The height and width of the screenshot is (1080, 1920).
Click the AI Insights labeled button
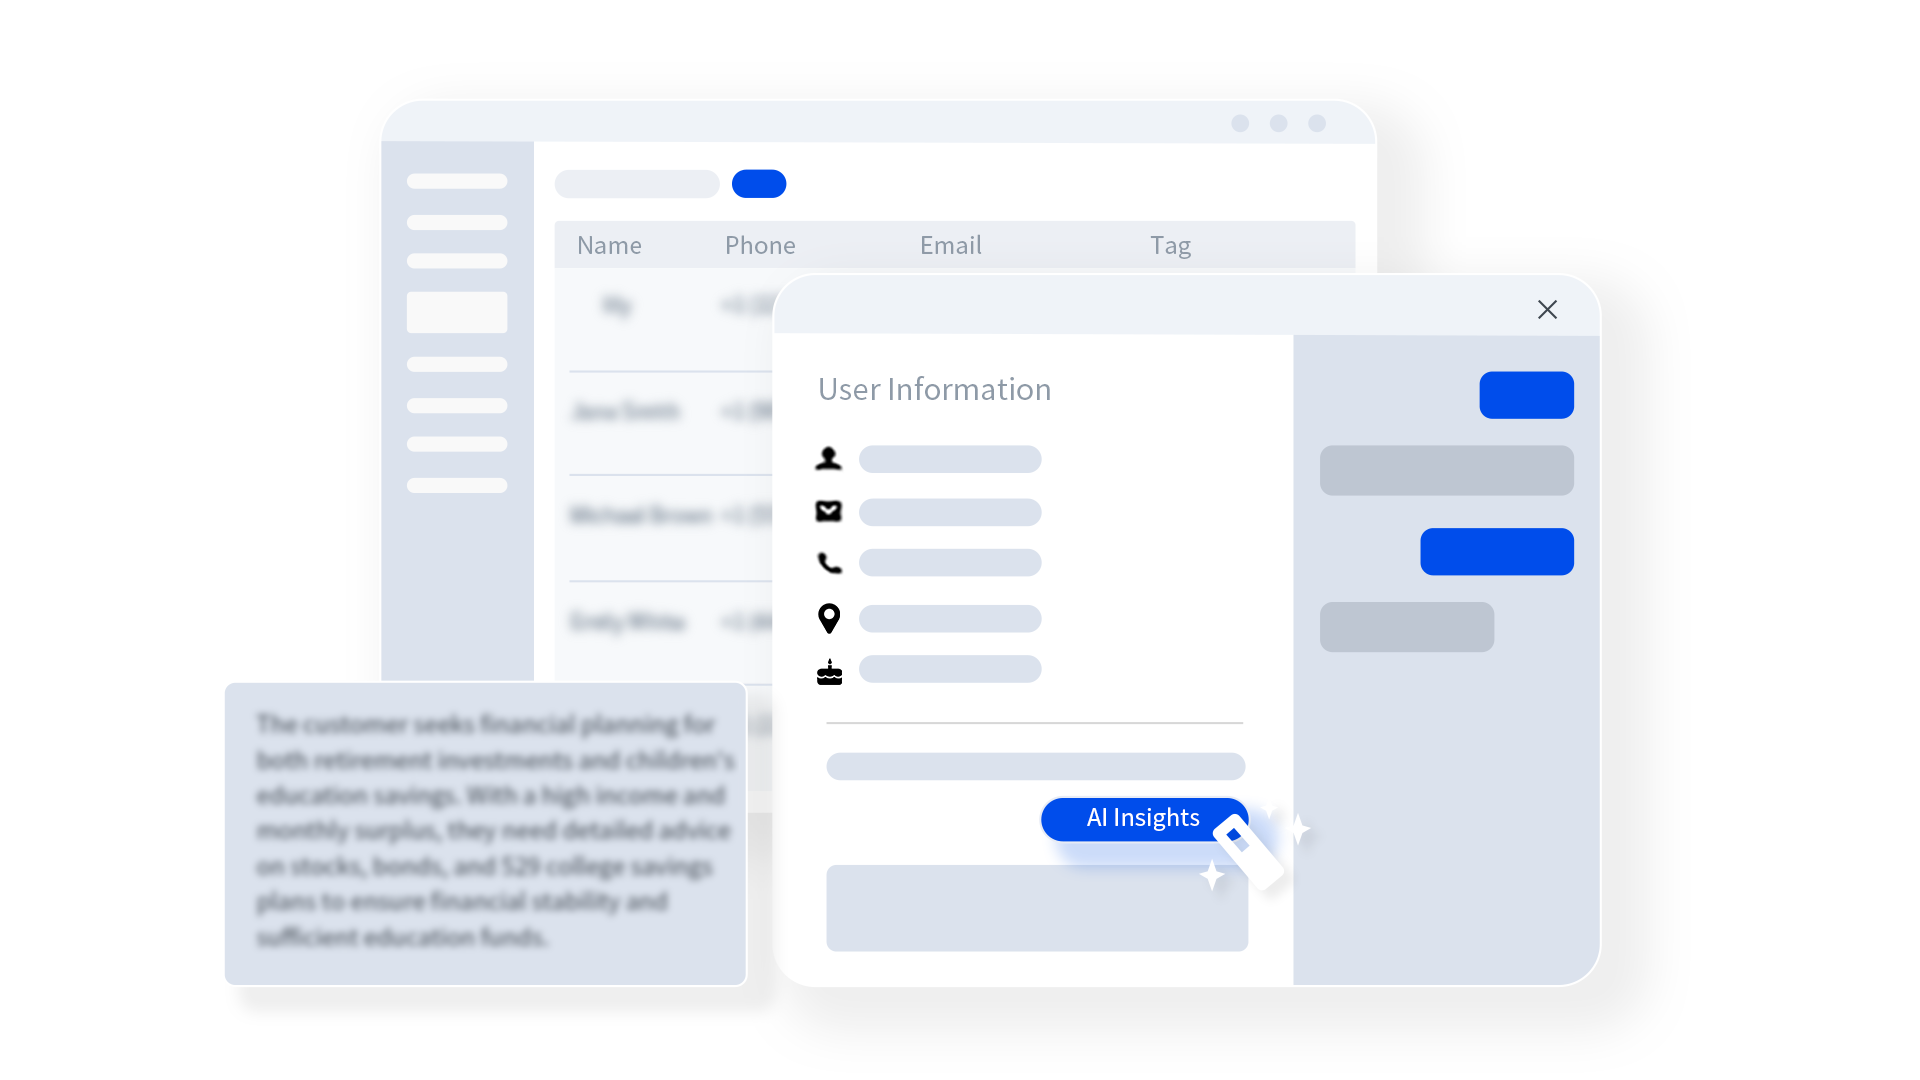coord(1141,818)
